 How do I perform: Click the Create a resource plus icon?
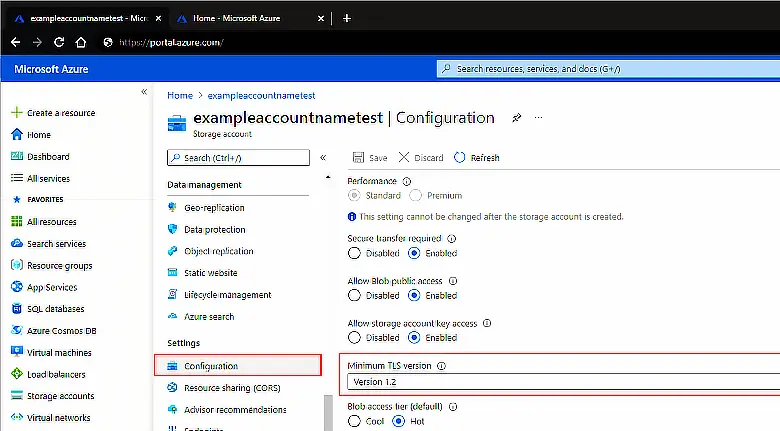click(17, 112)
